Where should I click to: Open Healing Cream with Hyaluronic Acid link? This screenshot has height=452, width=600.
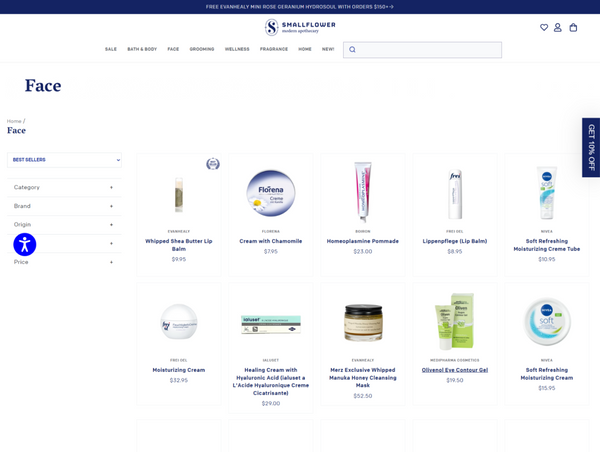click(x=271, y=382)
